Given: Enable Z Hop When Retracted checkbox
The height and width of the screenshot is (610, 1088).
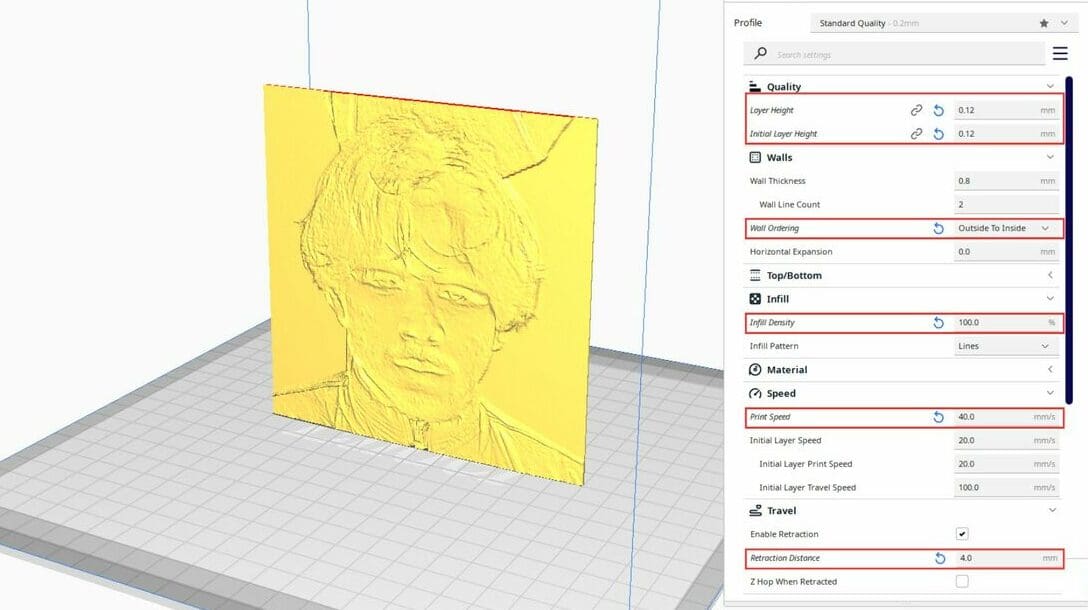Looking at the screenshot, I should coord(962,581).
